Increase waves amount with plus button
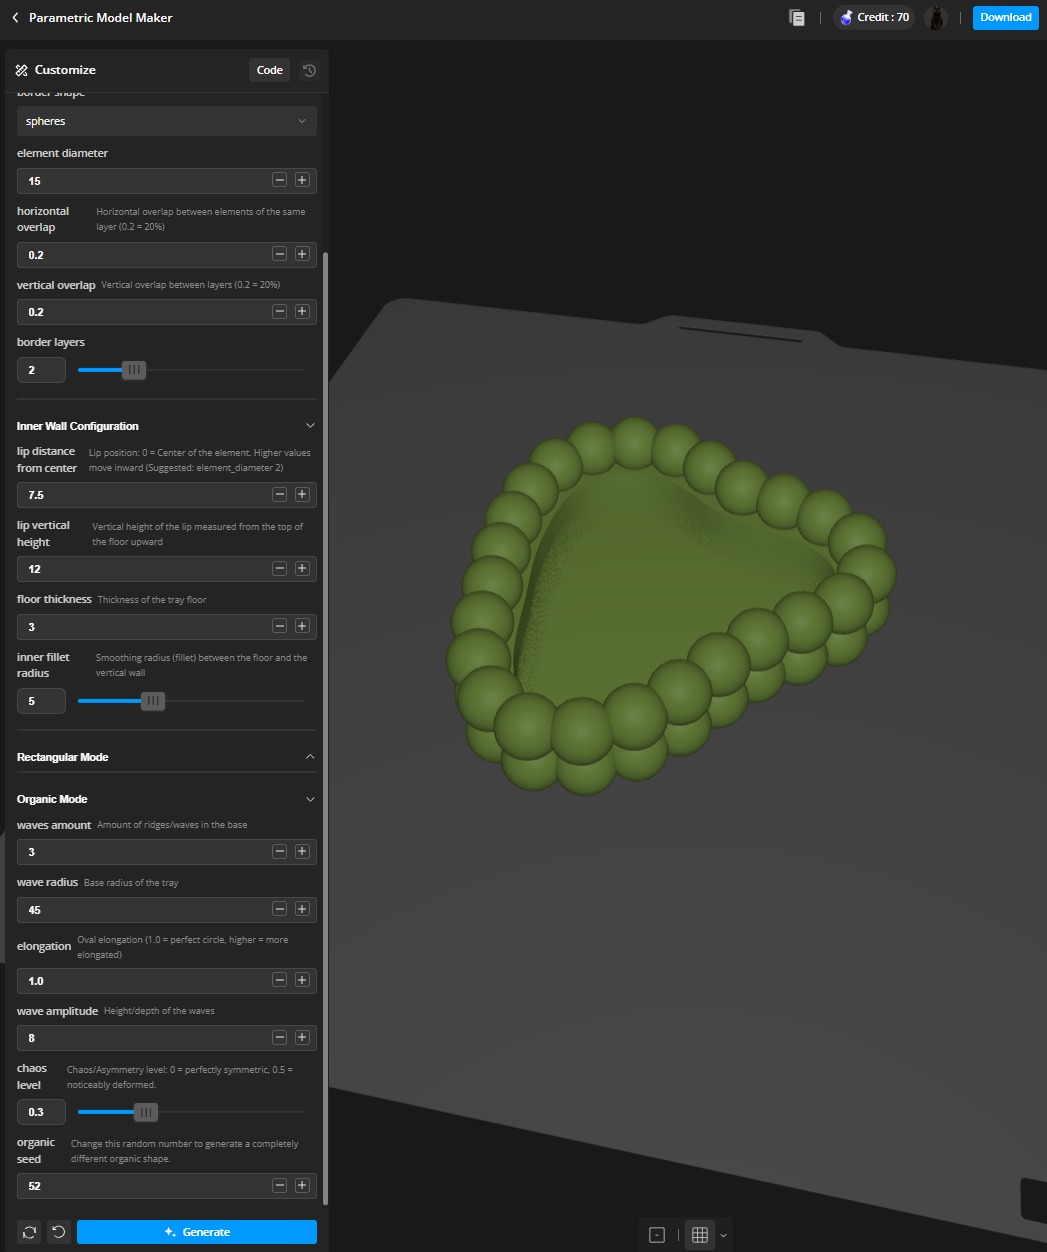Screen dimensions: 1047x1252 coord(302,852)
